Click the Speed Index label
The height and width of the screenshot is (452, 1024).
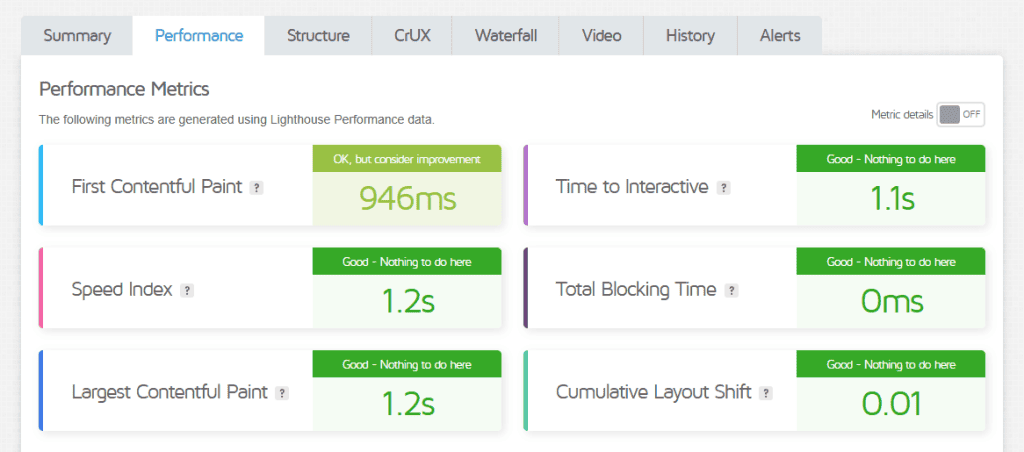coord(122,289)
